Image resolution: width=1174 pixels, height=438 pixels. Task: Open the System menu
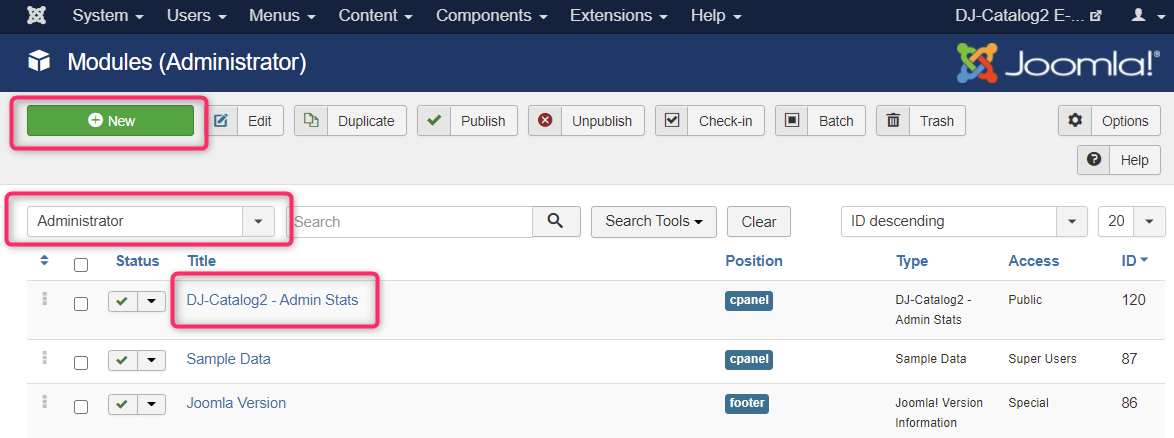point(109,15)
